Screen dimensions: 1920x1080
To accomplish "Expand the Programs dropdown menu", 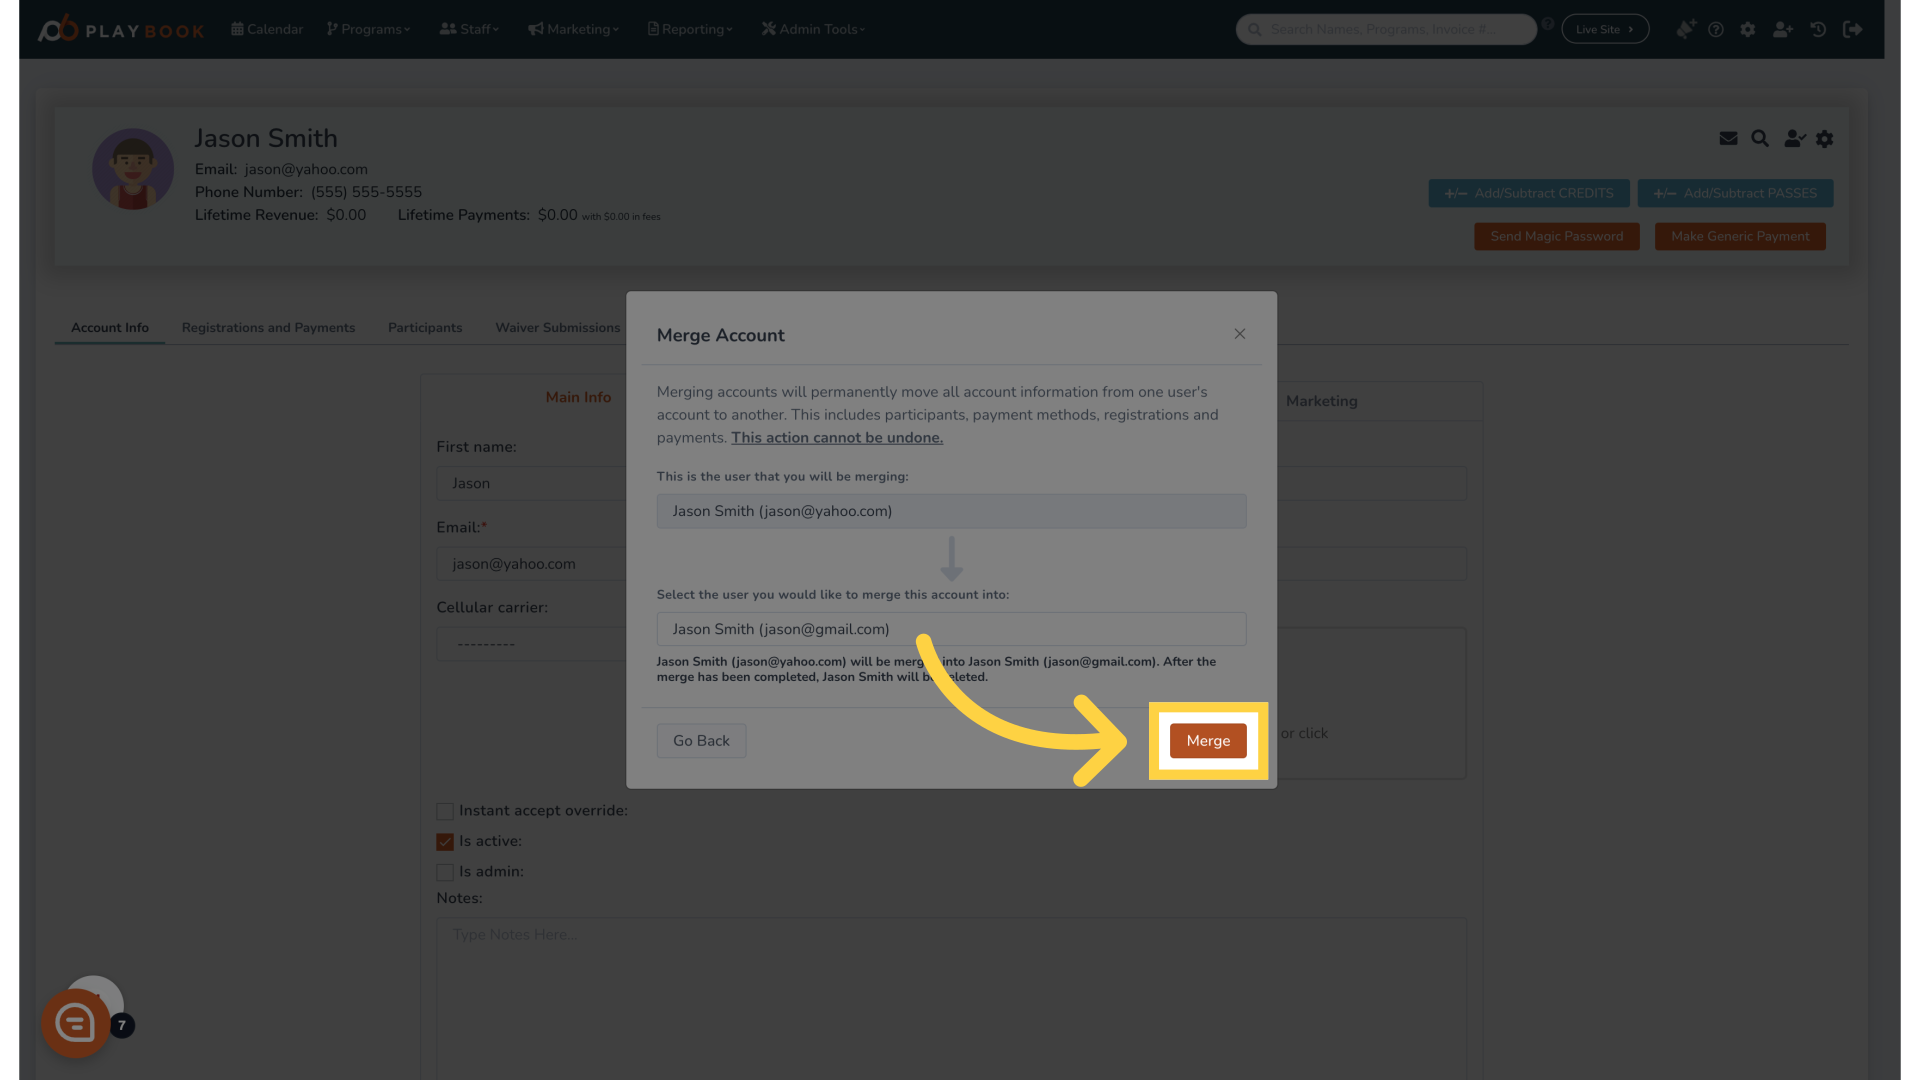I will (368, 29).
